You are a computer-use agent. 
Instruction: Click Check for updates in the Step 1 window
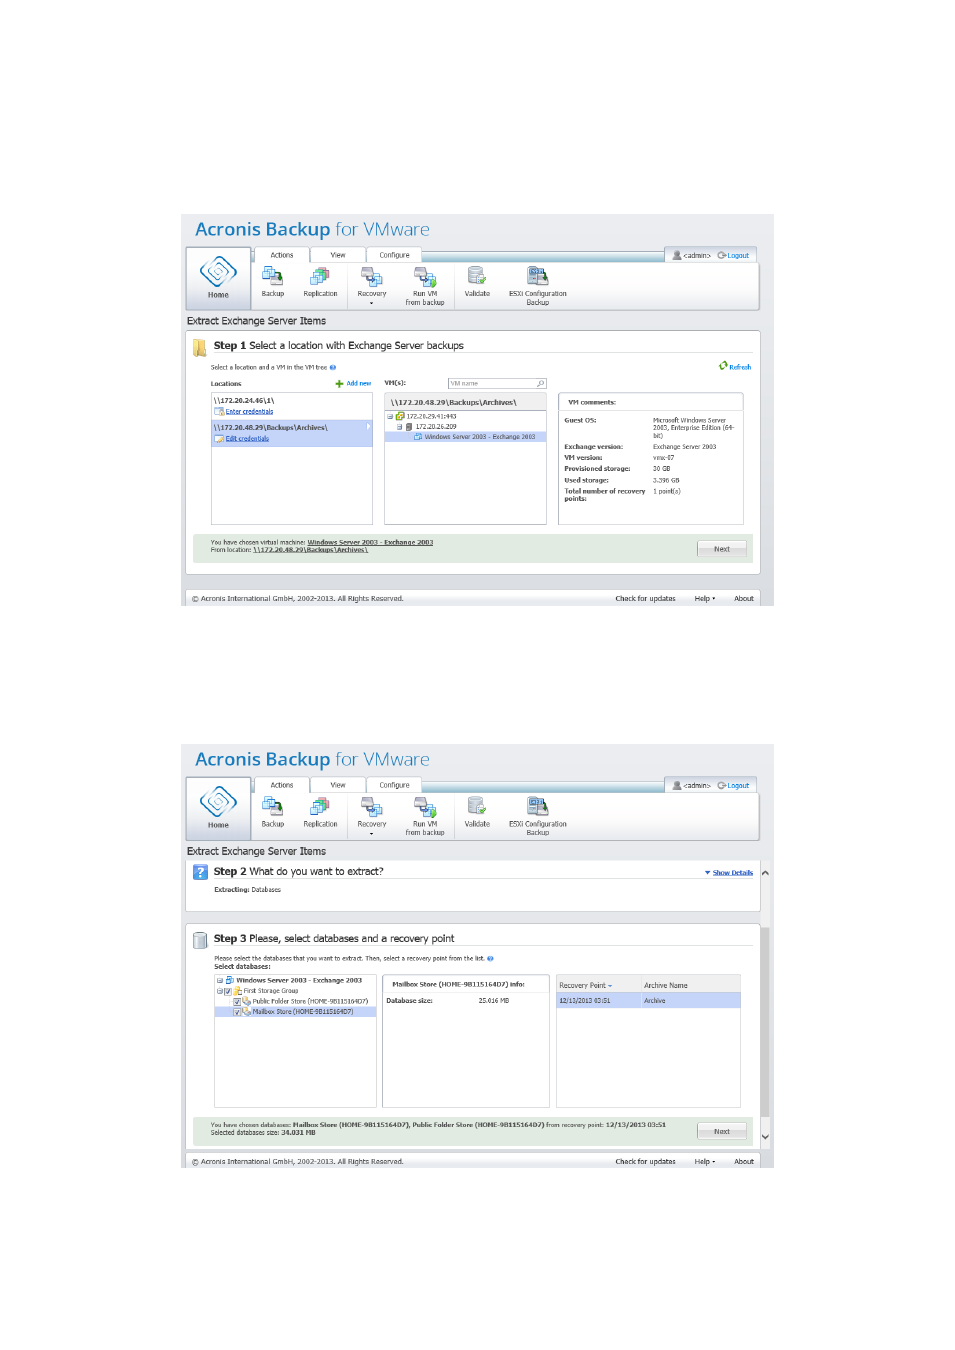click(645, 599)
